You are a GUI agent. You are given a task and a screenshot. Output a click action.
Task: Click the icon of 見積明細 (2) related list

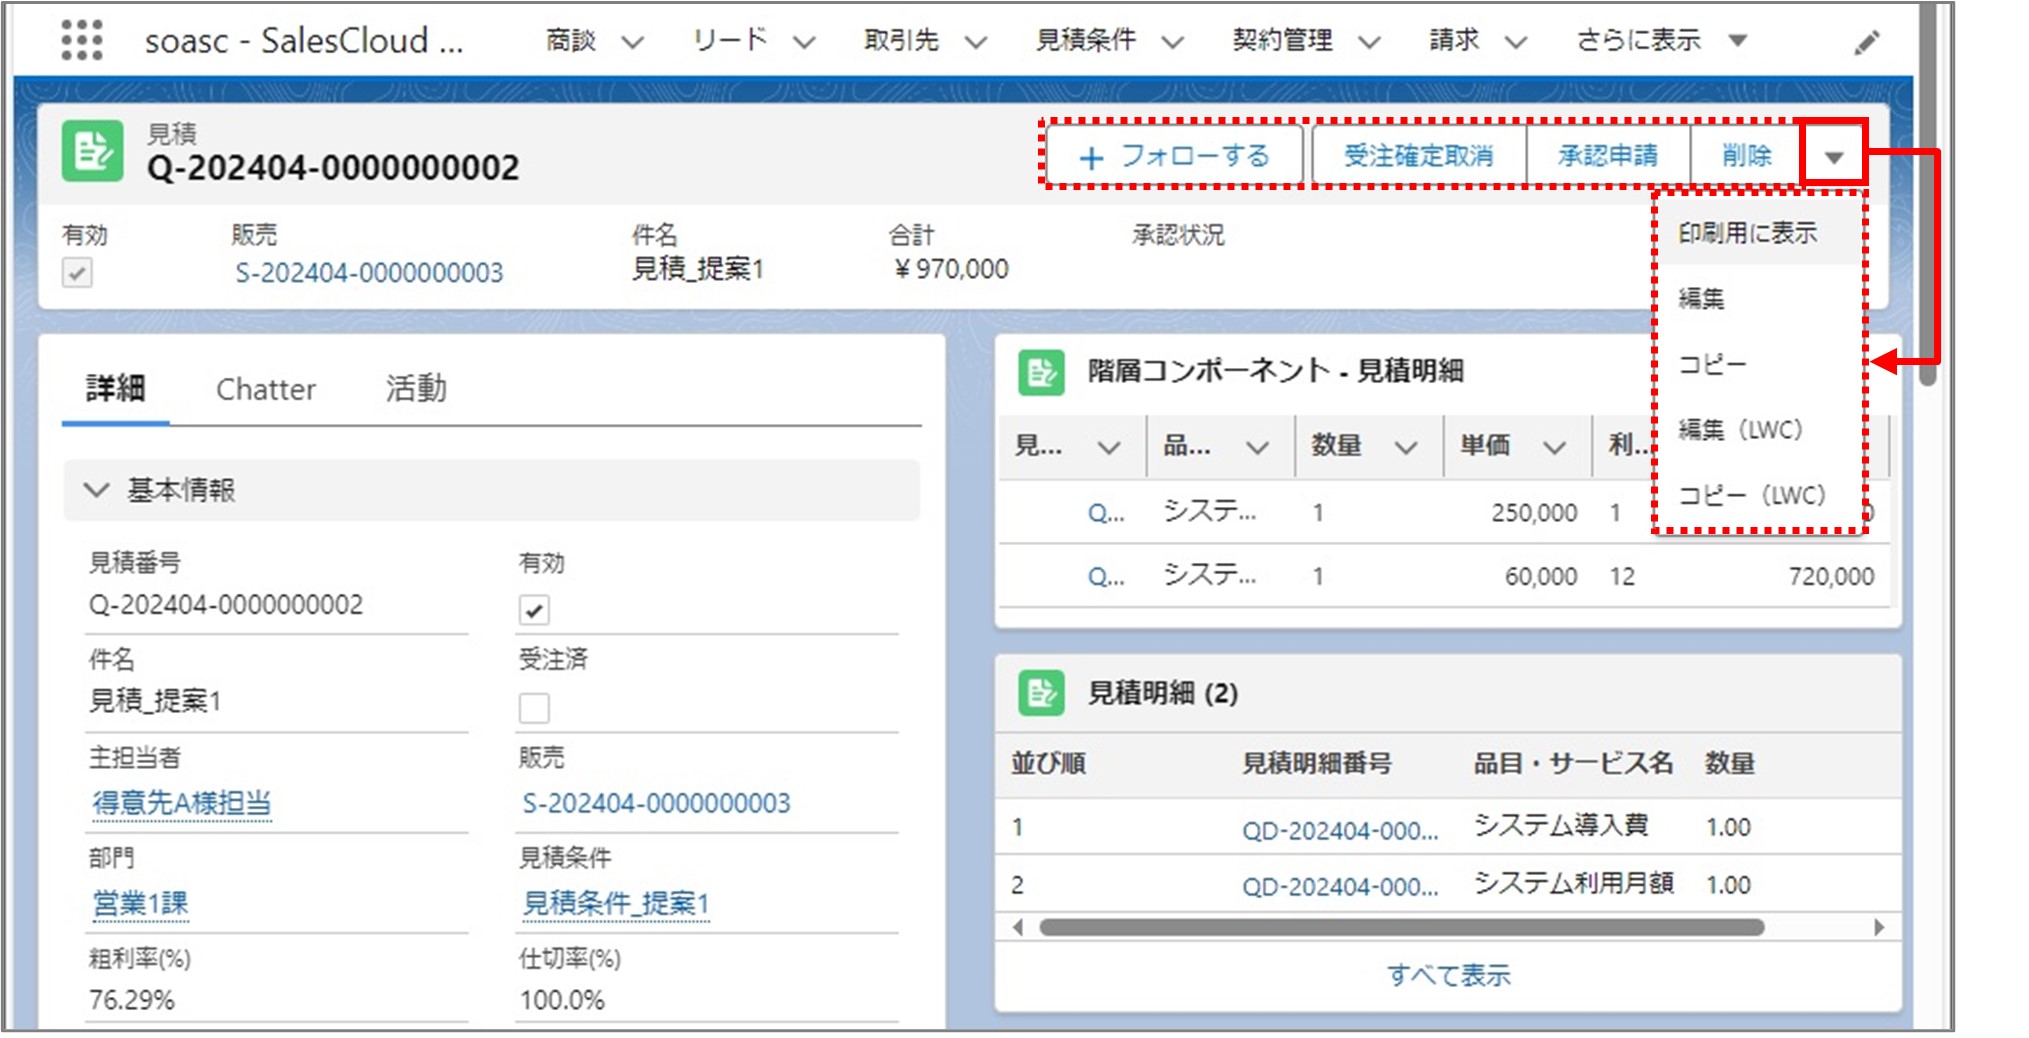1041,693
